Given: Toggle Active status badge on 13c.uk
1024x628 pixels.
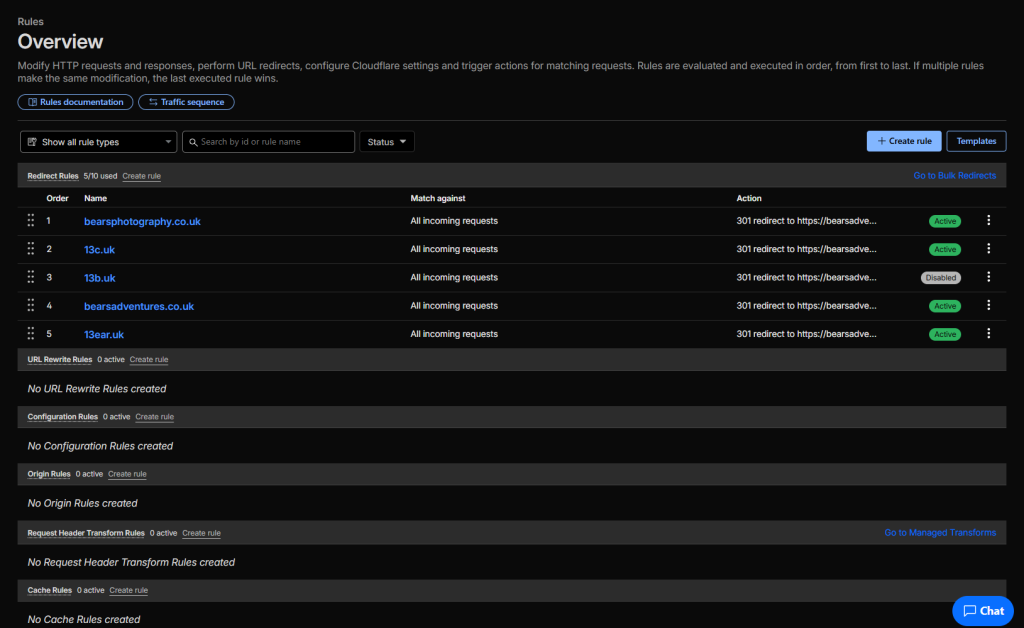Looking at the screenshot, I should point(944,250).
